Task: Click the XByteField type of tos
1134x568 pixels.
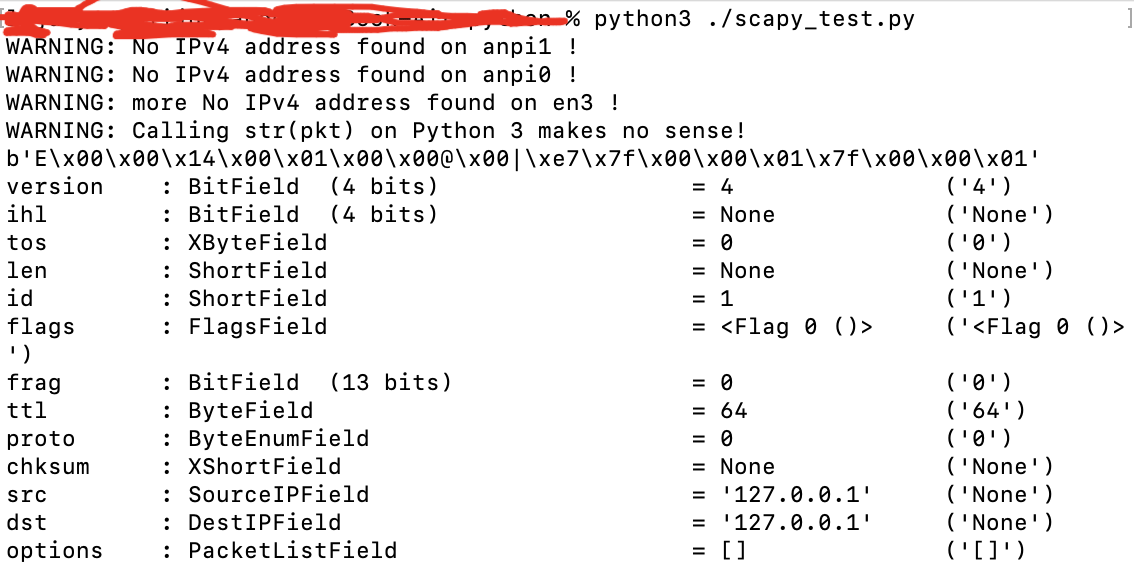Action: pyautogui.click(x=257, y=242)
